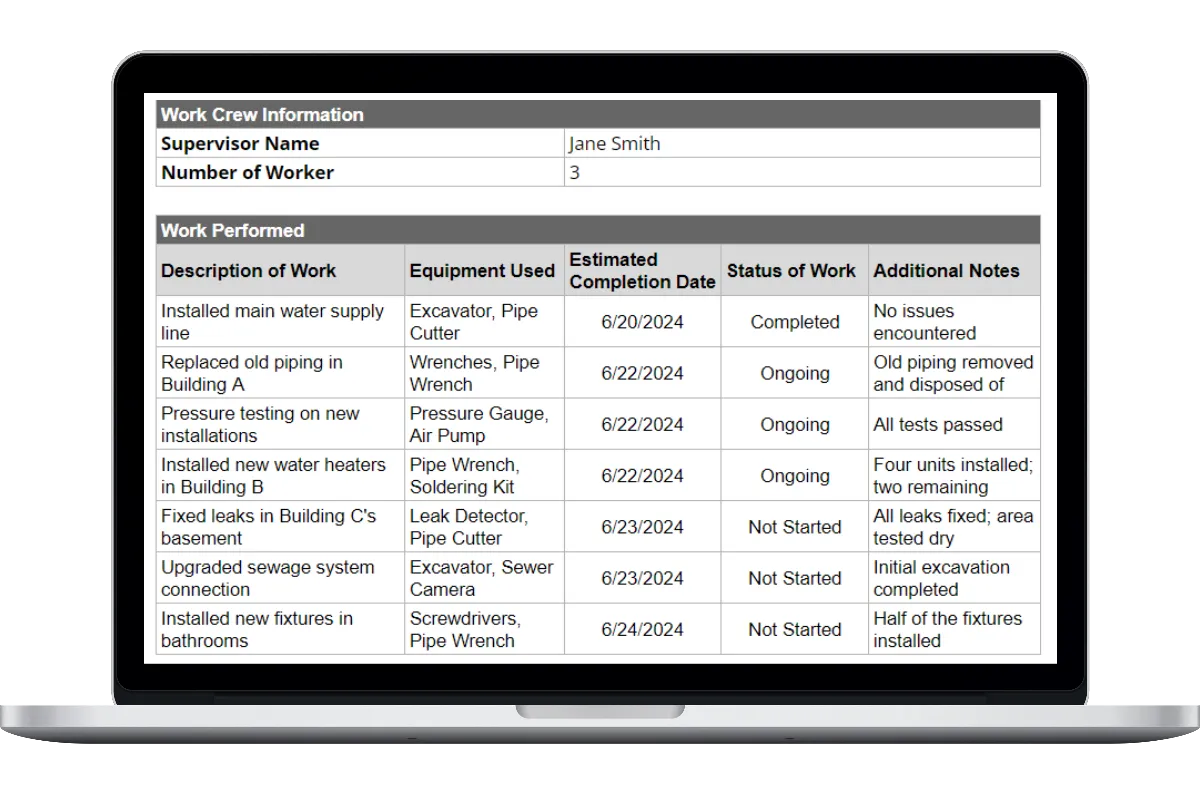Click the Equipment Used column header

click(x=482, y=271)
